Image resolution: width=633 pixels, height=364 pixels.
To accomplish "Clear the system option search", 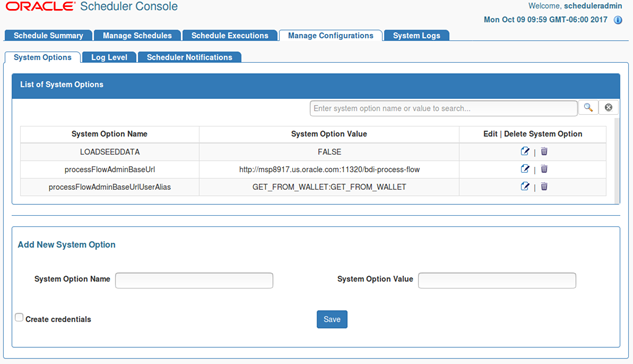I will [608, 108].
